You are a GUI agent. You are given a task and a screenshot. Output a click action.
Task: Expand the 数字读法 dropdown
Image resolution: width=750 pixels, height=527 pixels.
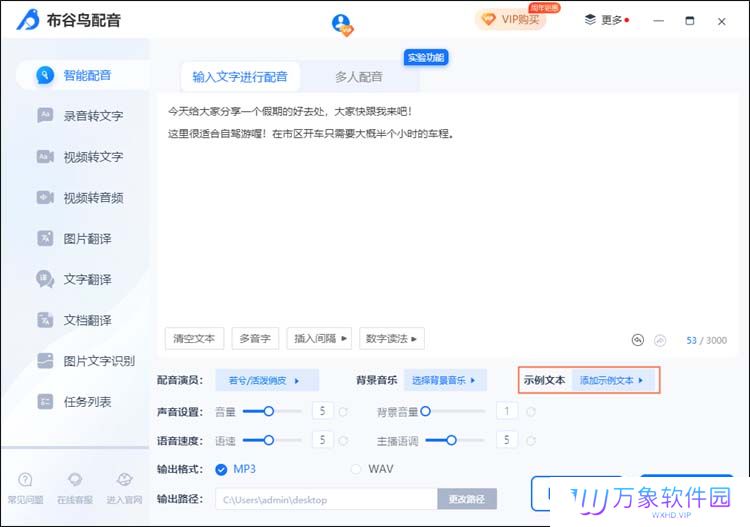click(392, 339)
